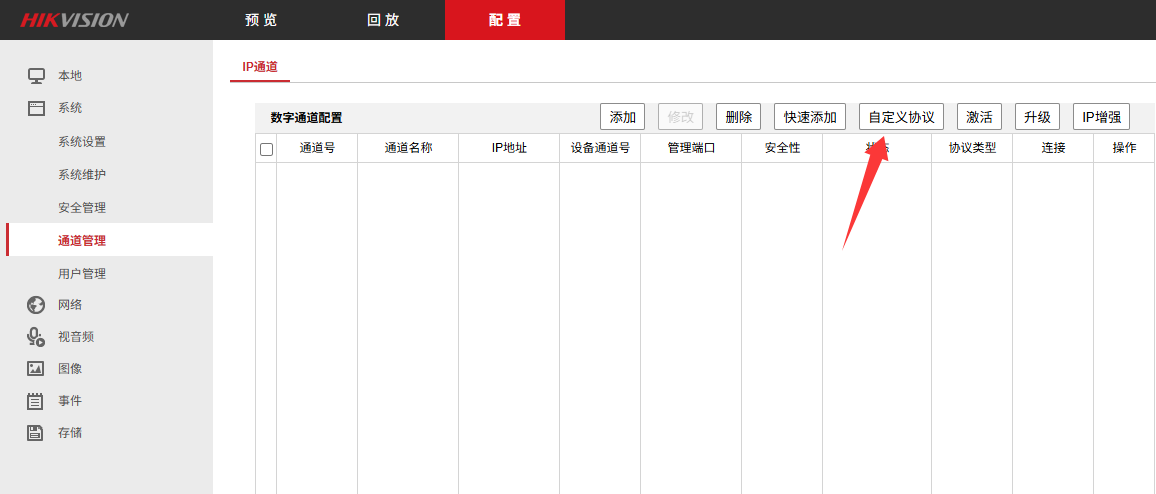Click the 添加 button
1156x494 pixels.
tap(622, 117)
